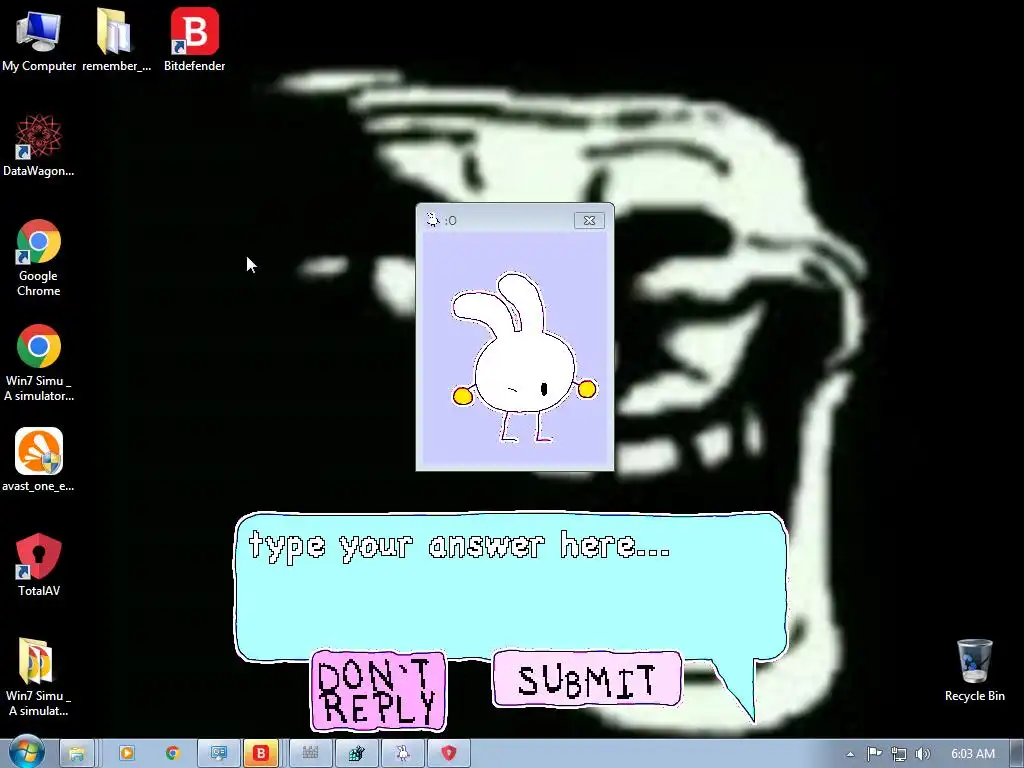Show hidden tray icons arrow
This screenshot has height=768, width=1024.
[x=850, y=754]
